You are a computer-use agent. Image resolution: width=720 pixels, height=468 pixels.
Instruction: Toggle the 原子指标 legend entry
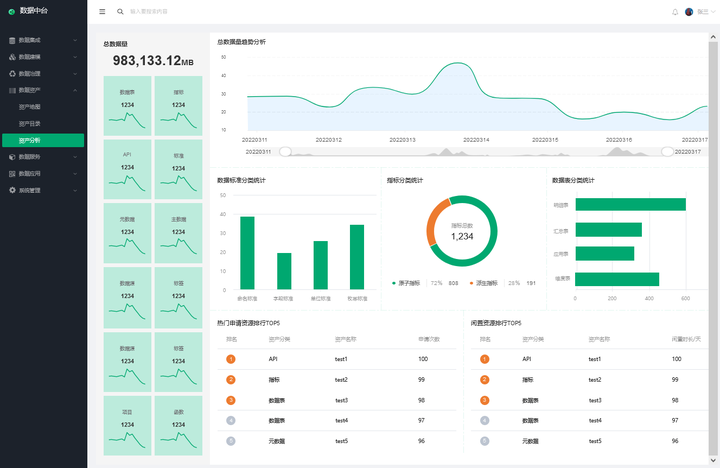406,283
